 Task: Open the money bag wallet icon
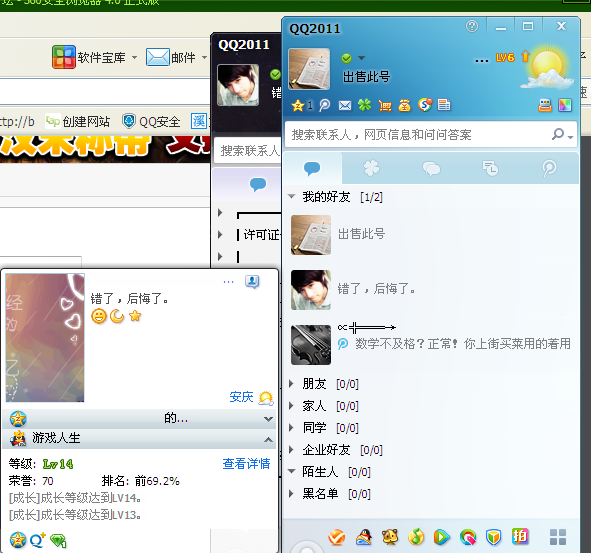pos(404,106)
